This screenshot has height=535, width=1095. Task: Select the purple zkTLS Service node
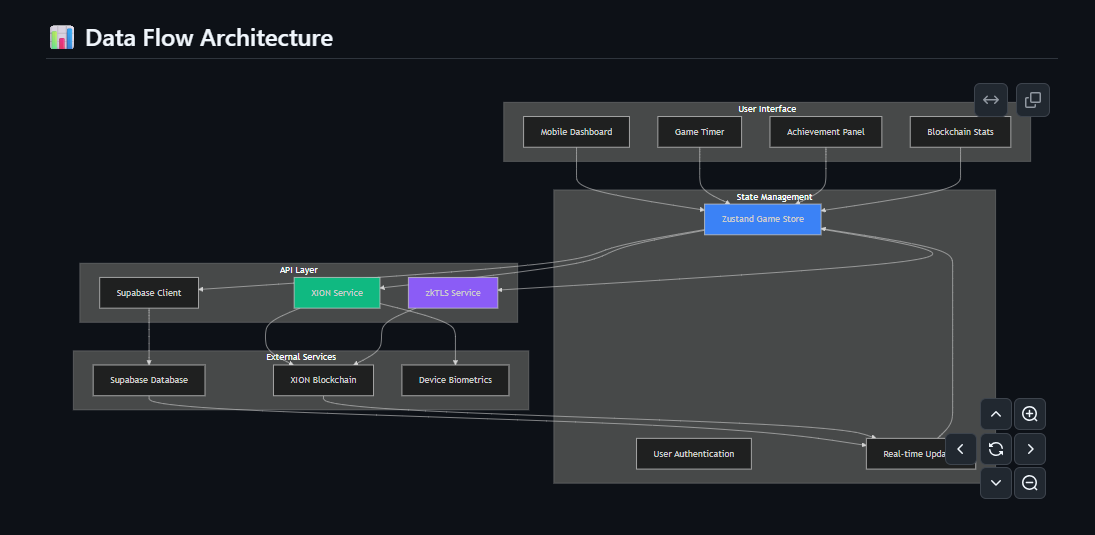point(453,293)
